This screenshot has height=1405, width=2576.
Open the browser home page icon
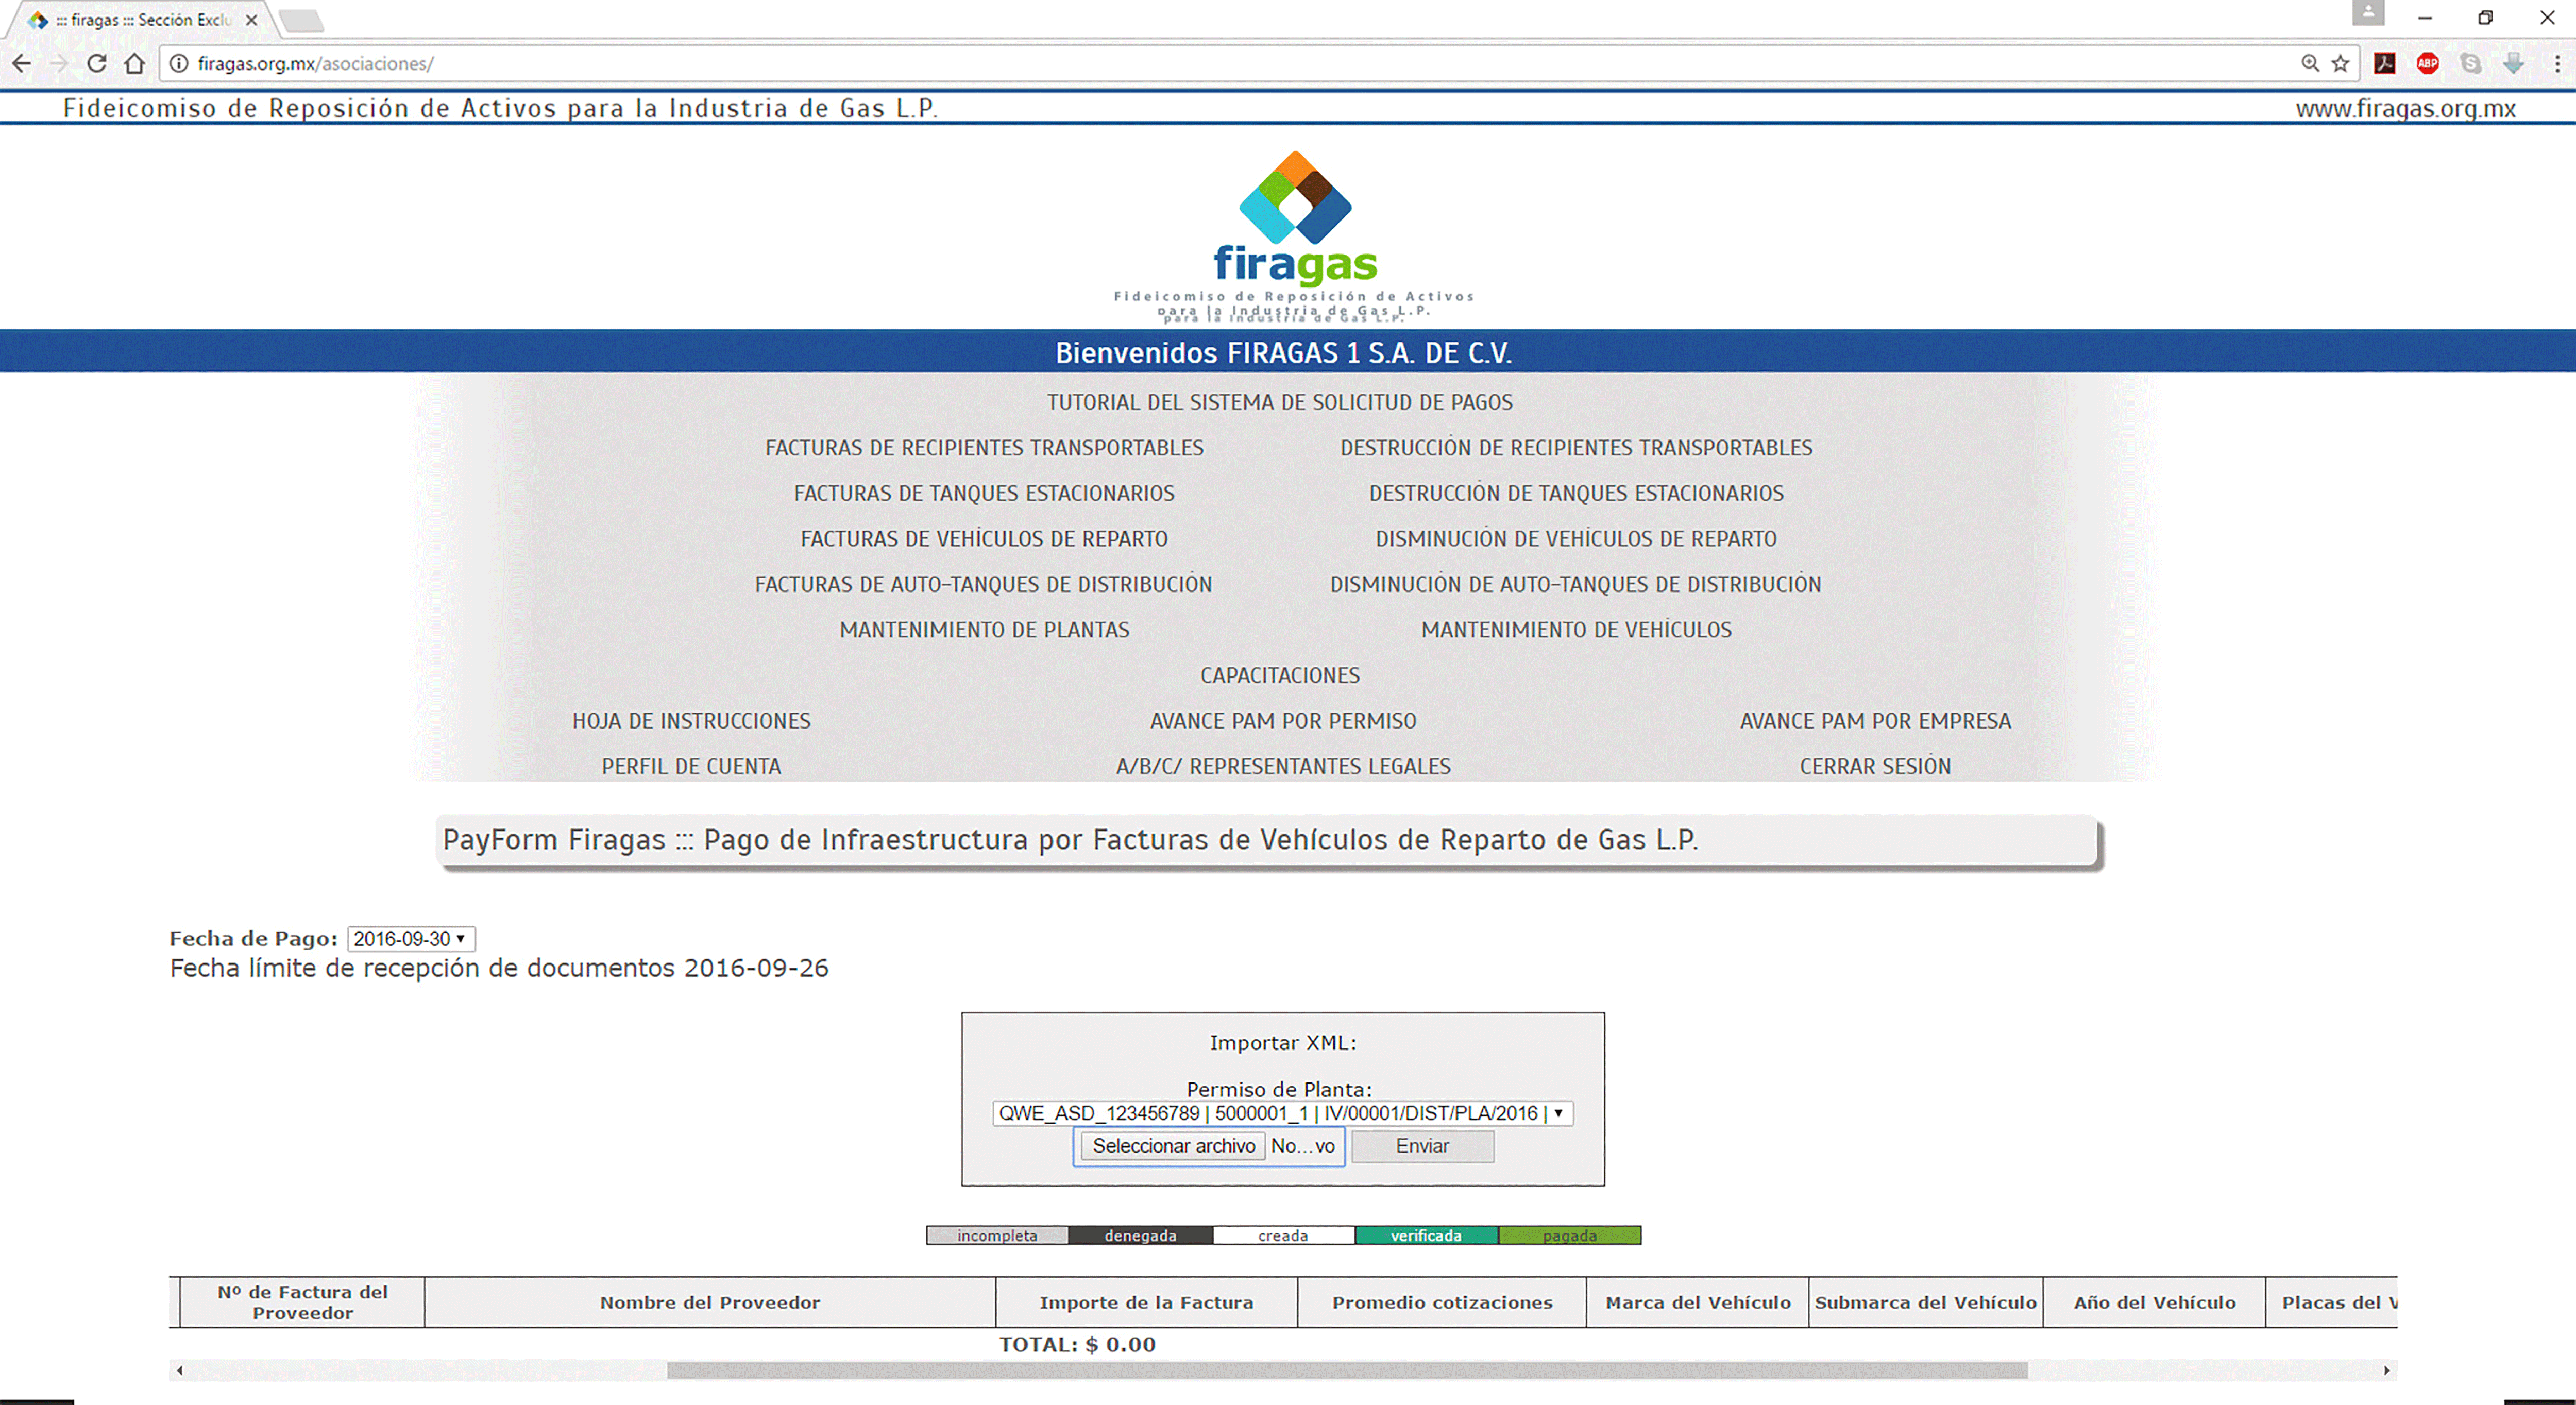(x=134, y=63)
